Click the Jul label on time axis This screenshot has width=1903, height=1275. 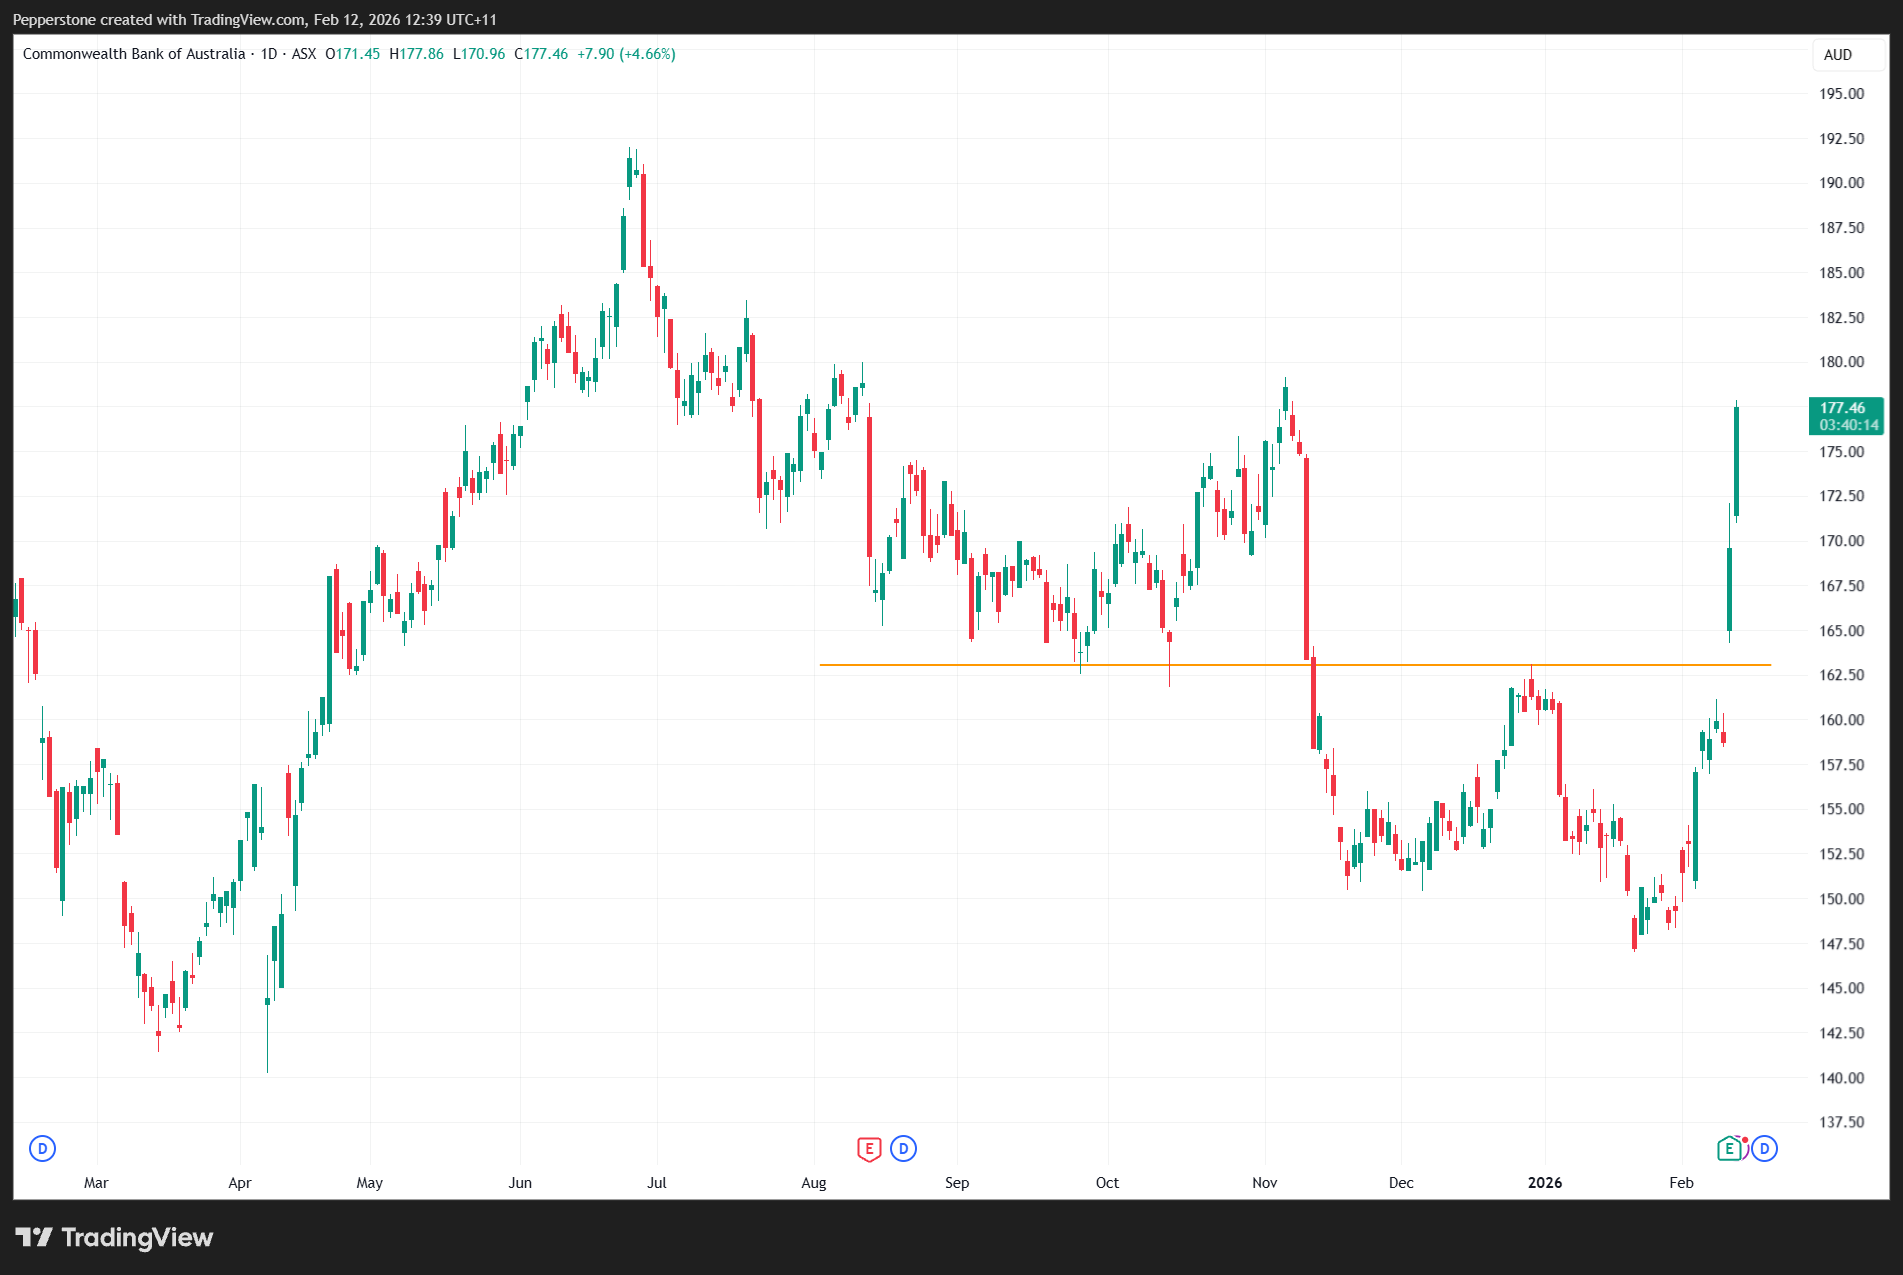point(656,1183)
